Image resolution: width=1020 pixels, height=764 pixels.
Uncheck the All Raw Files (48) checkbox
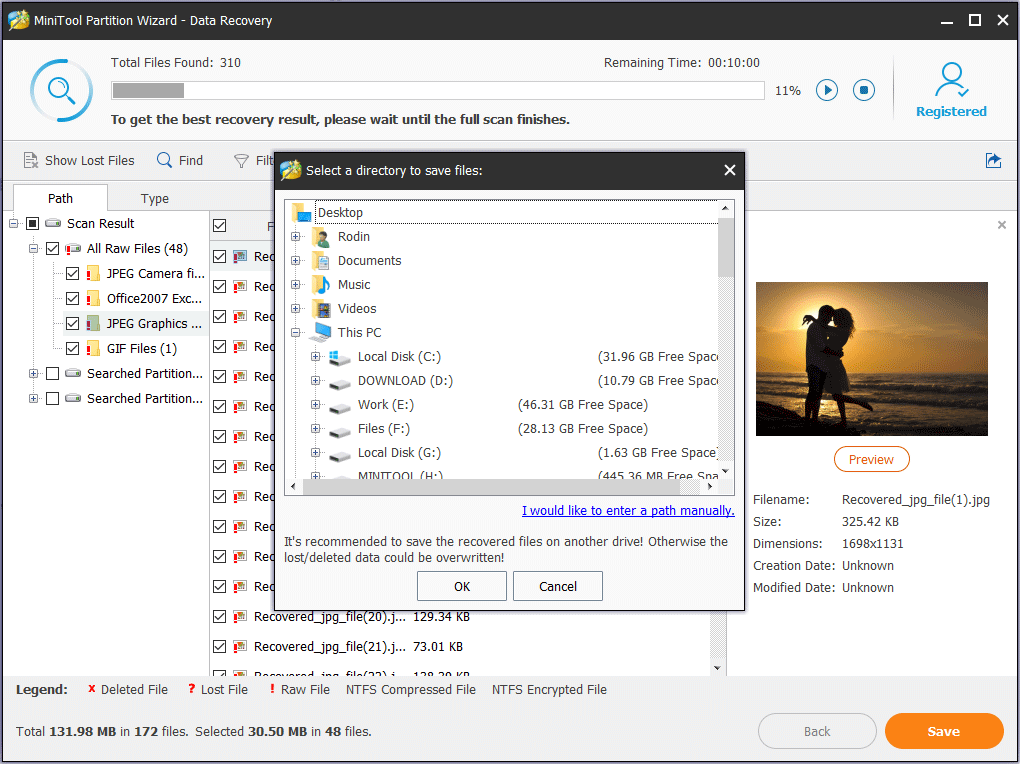pos(53,249)
